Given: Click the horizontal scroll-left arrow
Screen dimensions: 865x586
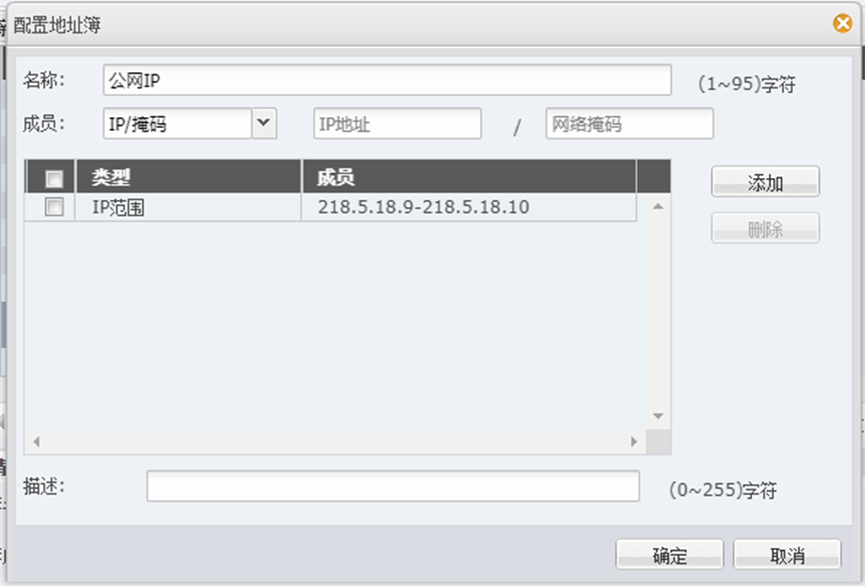Looking at the screenshot, I should [x=36, y=441].
